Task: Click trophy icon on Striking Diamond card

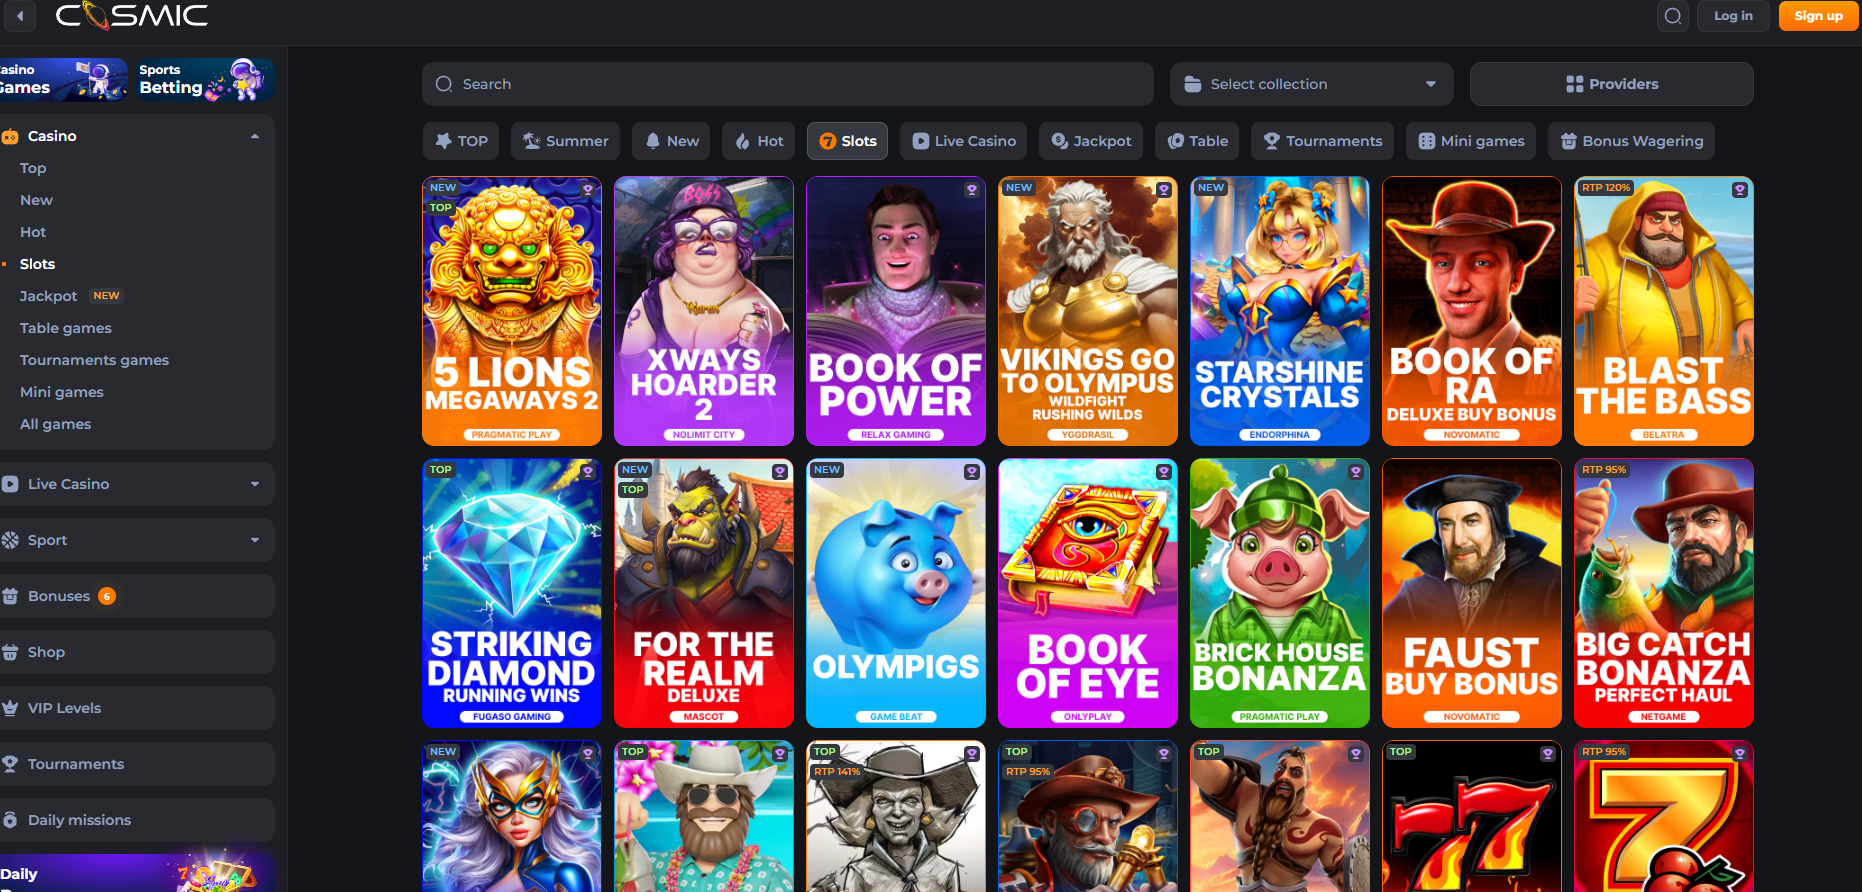Action: point(588,471)
